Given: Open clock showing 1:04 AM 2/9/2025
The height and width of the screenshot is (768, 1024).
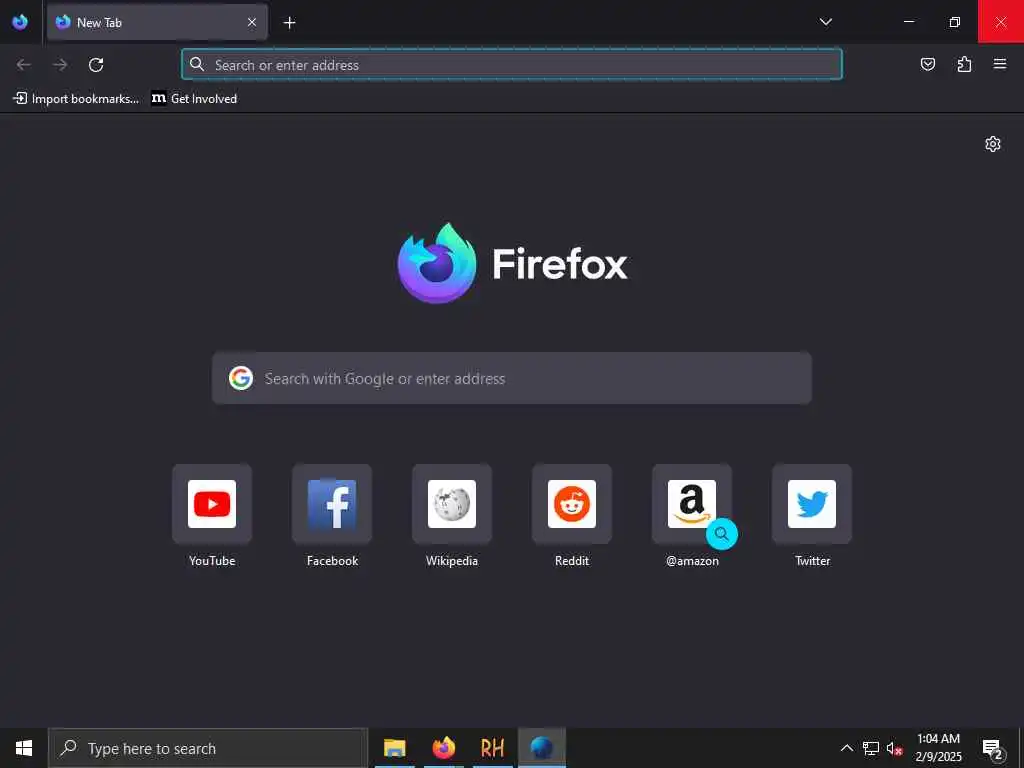Looking at the screenshot, I should [938, 748].
